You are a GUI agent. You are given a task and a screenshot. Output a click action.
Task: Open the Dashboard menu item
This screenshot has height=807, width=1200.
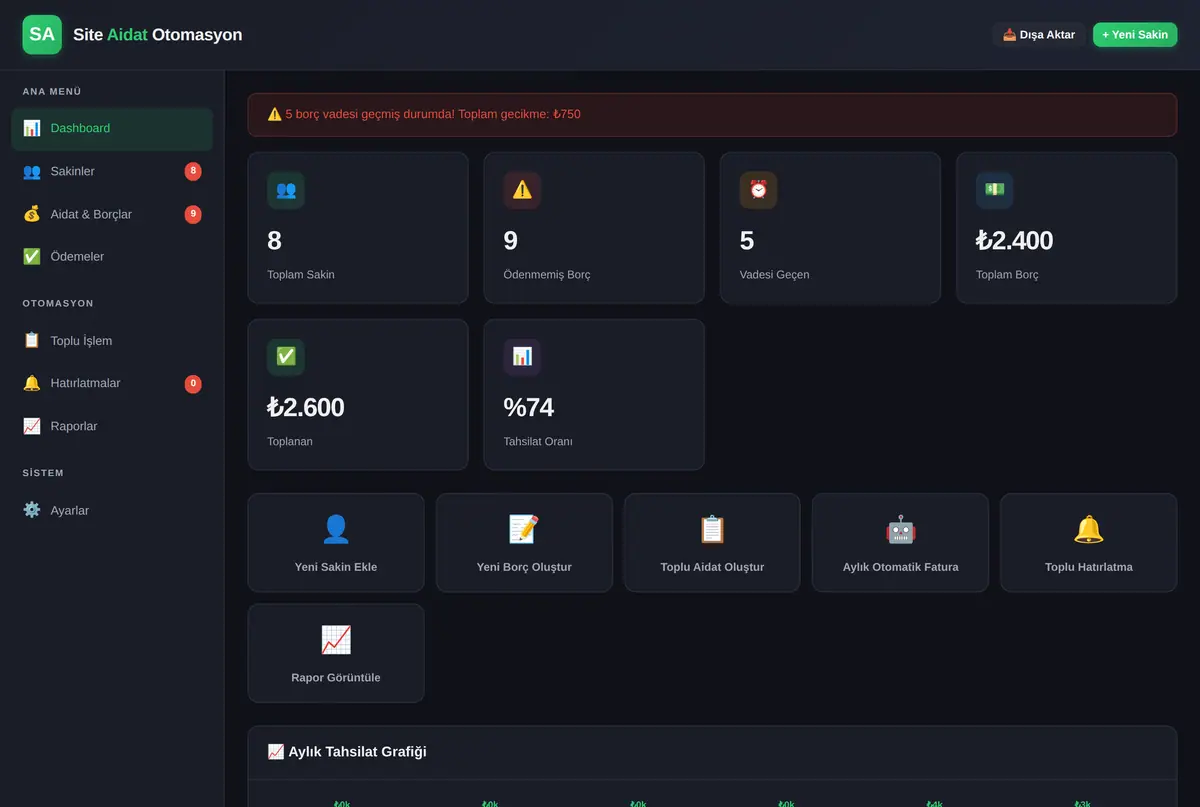pyautogui.click(x=112, y=128)
